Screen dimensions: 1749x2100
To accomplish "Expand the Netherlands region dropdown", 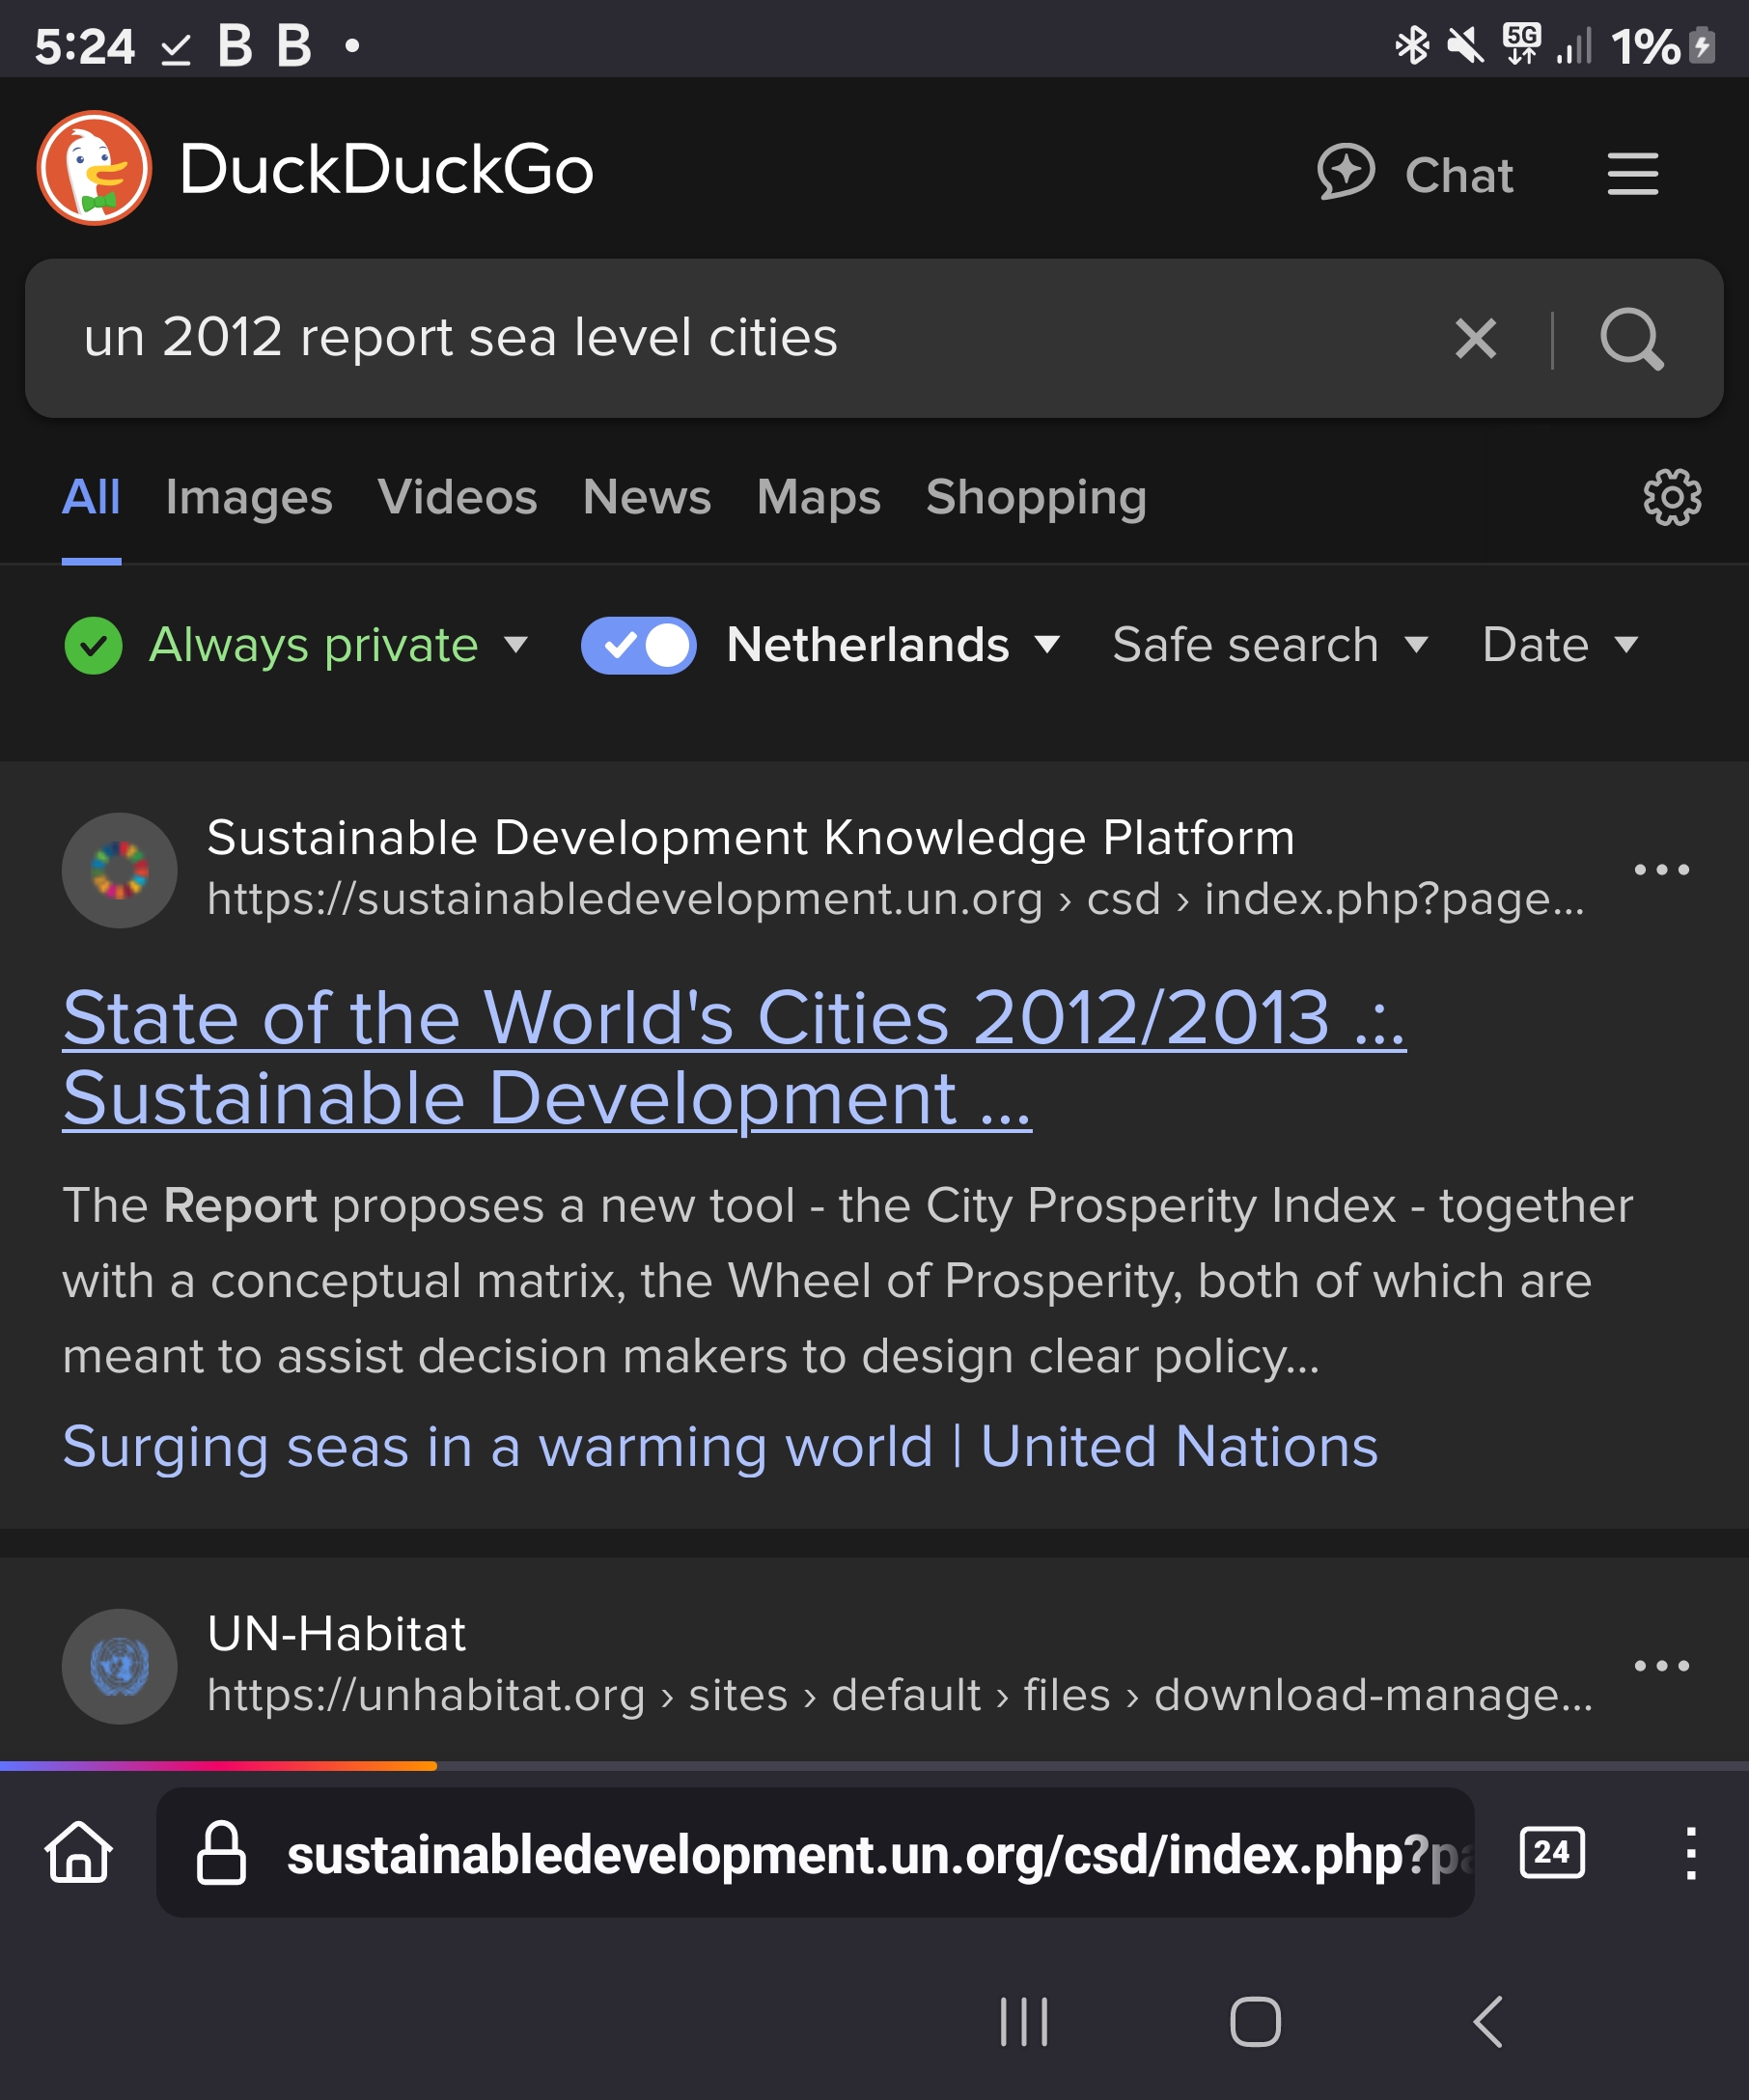I will pos(893,645).
